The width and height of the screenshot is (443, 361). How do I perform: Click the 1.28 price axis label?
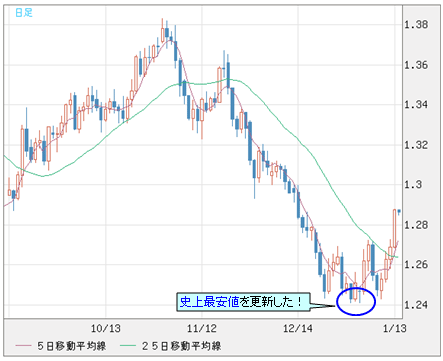coord(416,225)
